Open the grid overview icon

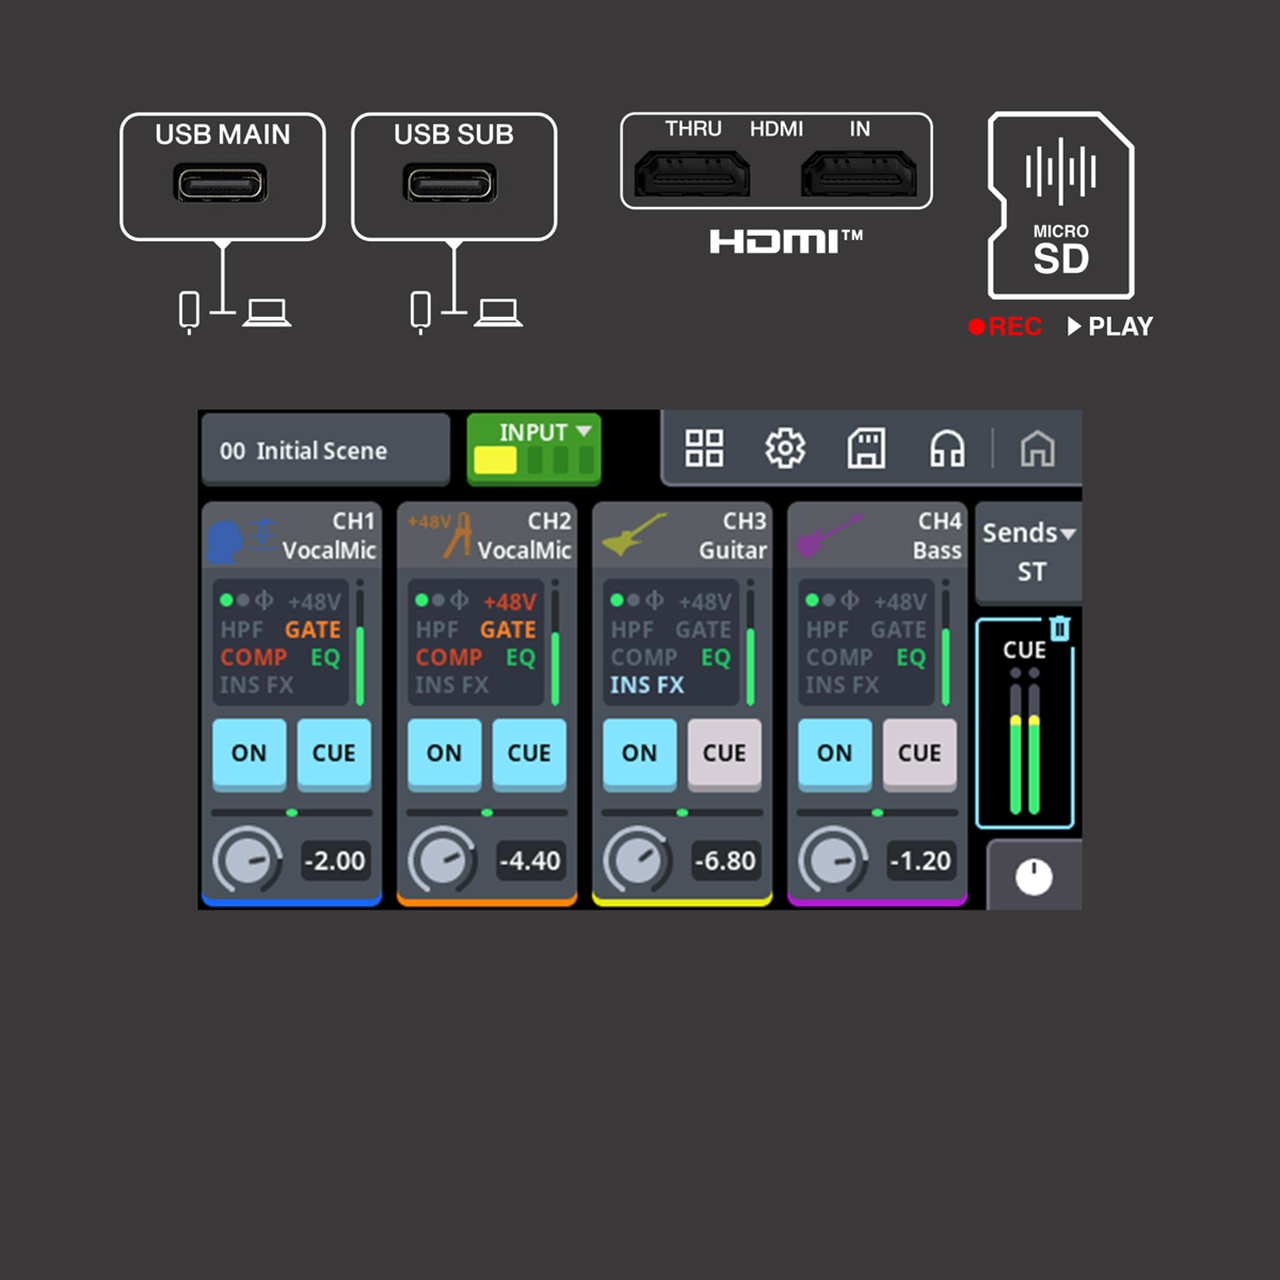[x=703, y=448]
